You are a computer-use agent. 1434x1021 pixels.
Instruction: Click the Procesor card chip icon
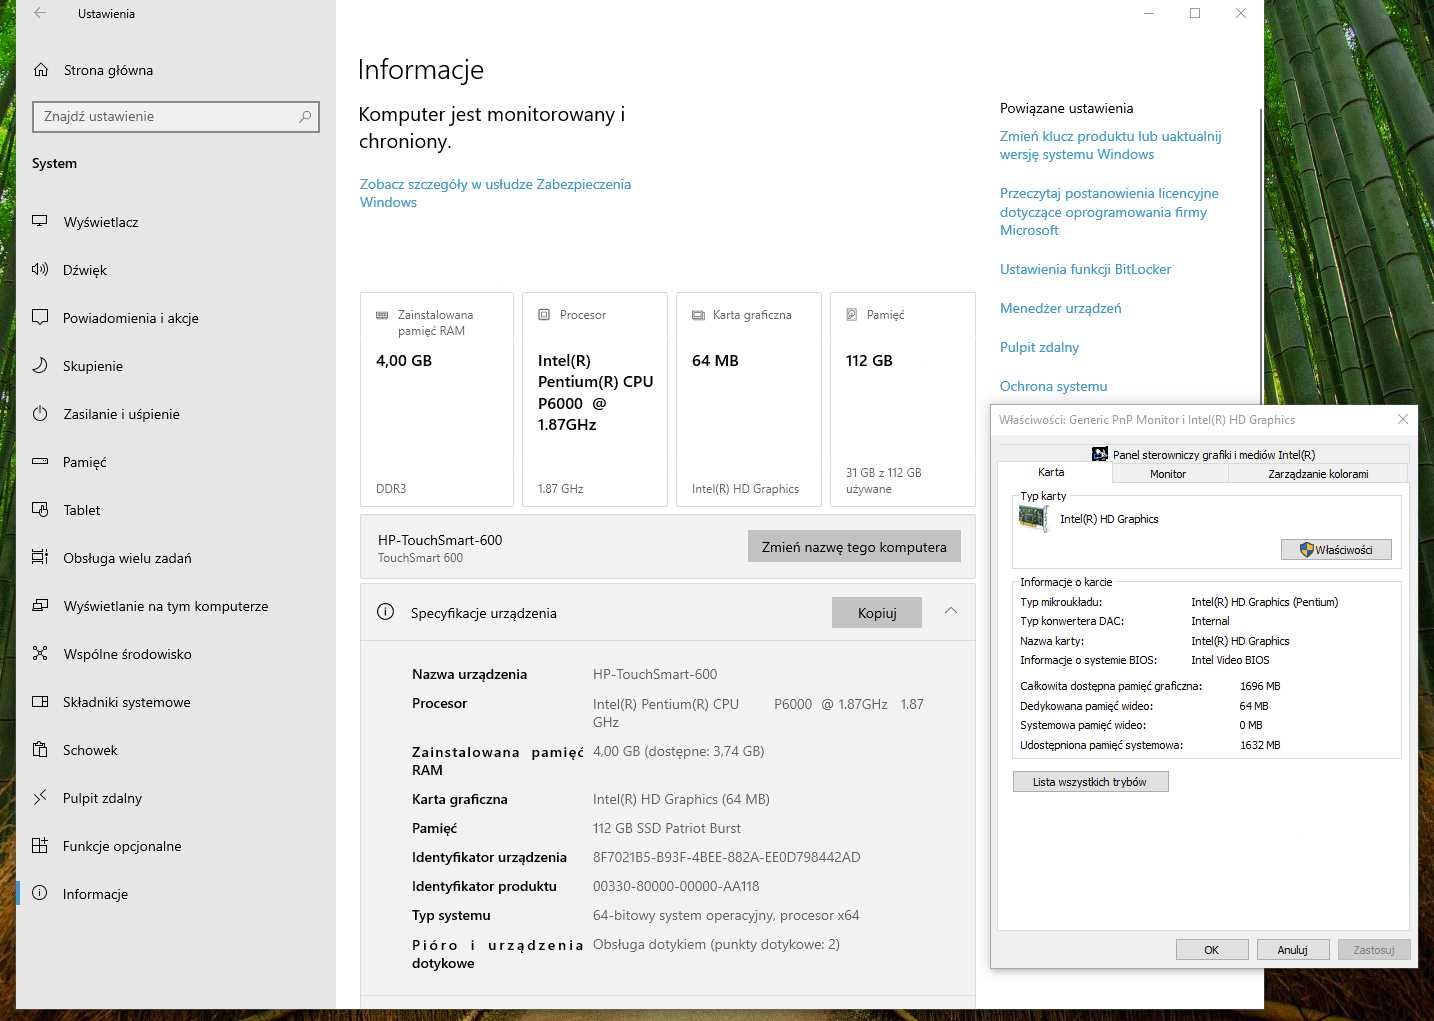coord(544,315)
